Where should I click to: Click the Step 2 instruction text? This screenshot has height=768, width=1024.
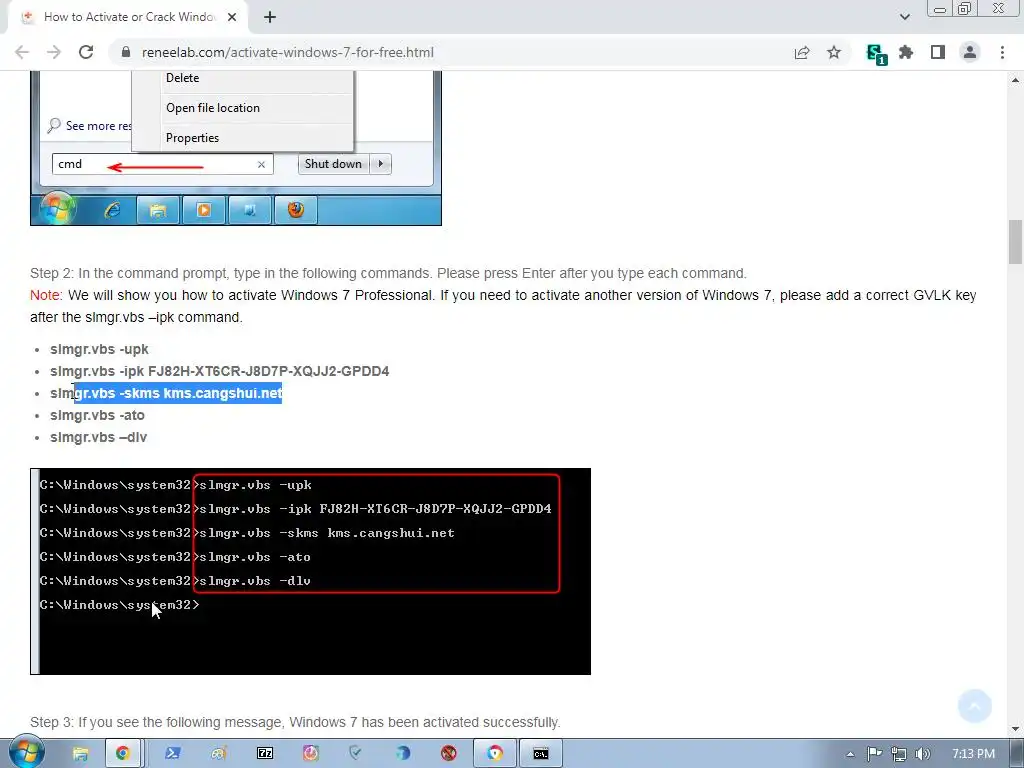388,273
